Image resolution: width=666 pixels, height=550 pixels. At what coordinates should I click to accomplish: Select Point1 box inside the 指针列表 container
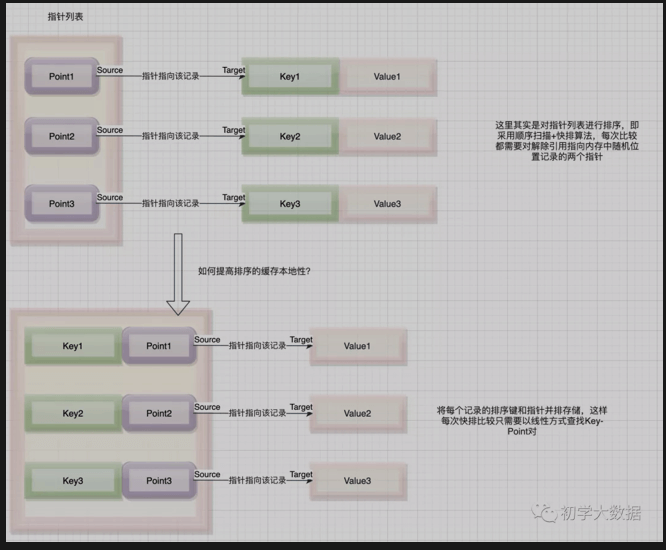pos(62,76)
